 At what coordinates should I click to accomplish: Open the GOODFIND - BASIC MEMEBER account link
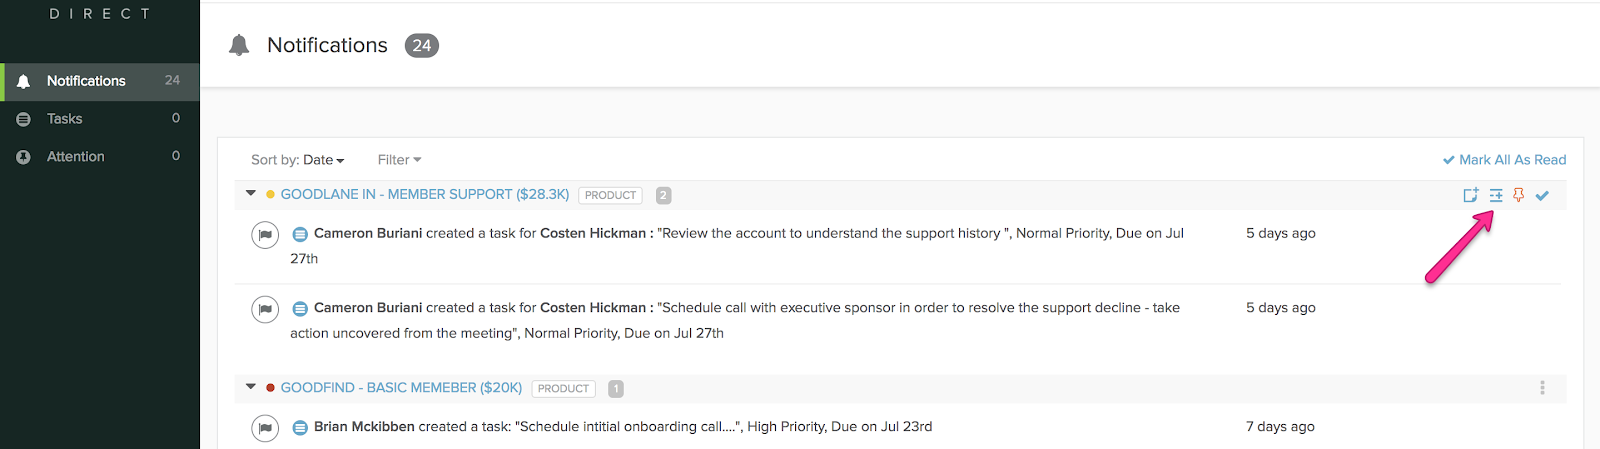(401, 388)
